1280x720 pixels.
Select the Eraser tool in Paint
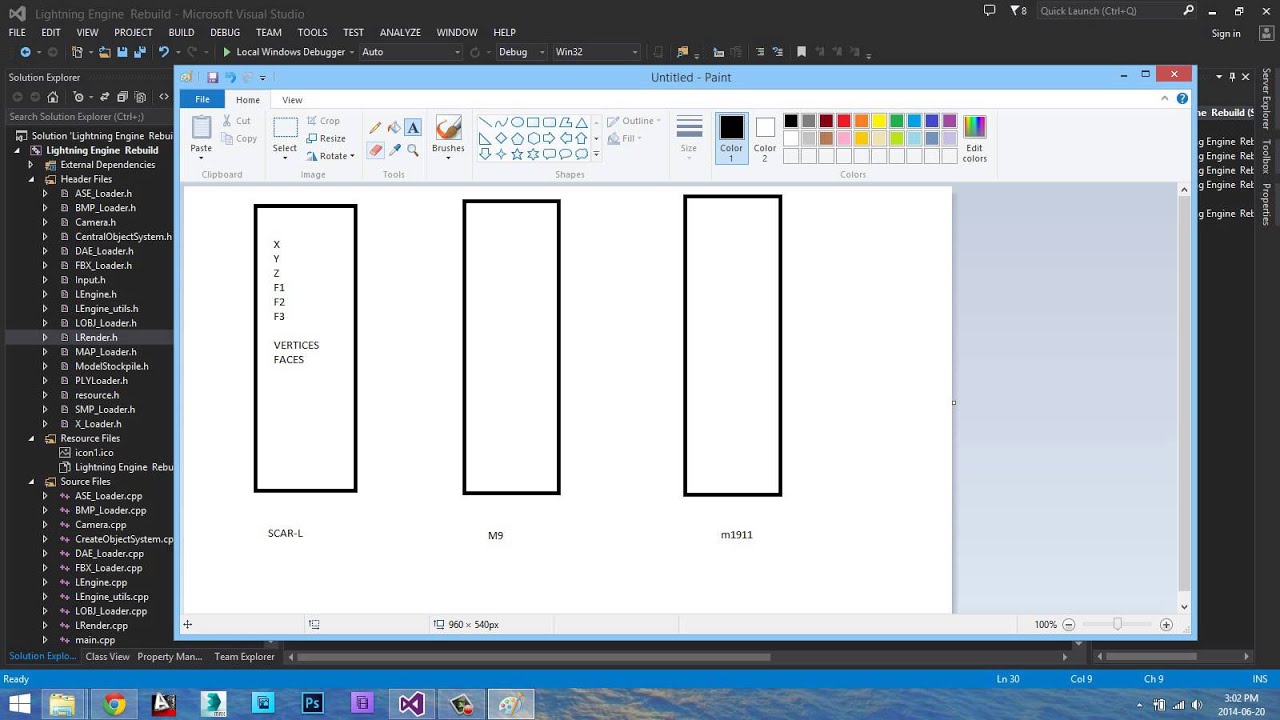tap(375, 150)
